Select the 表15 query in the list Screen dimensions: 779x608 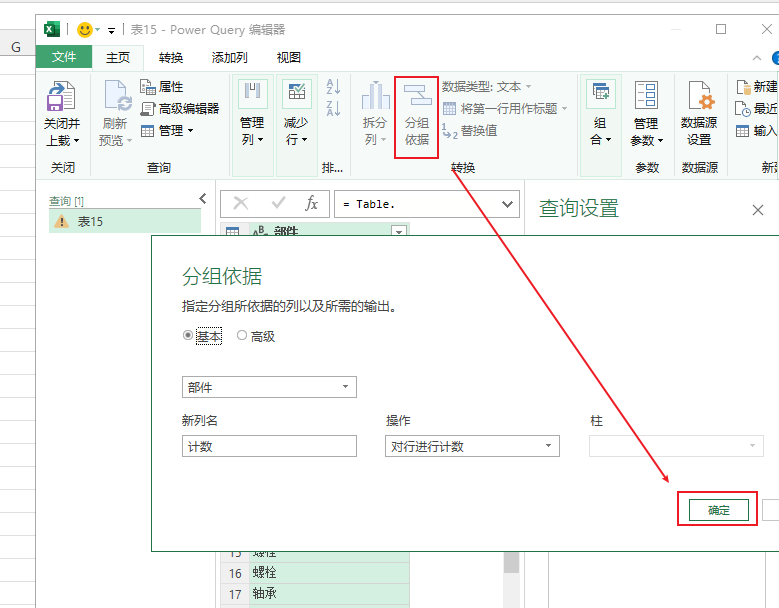tap(125, 221)
